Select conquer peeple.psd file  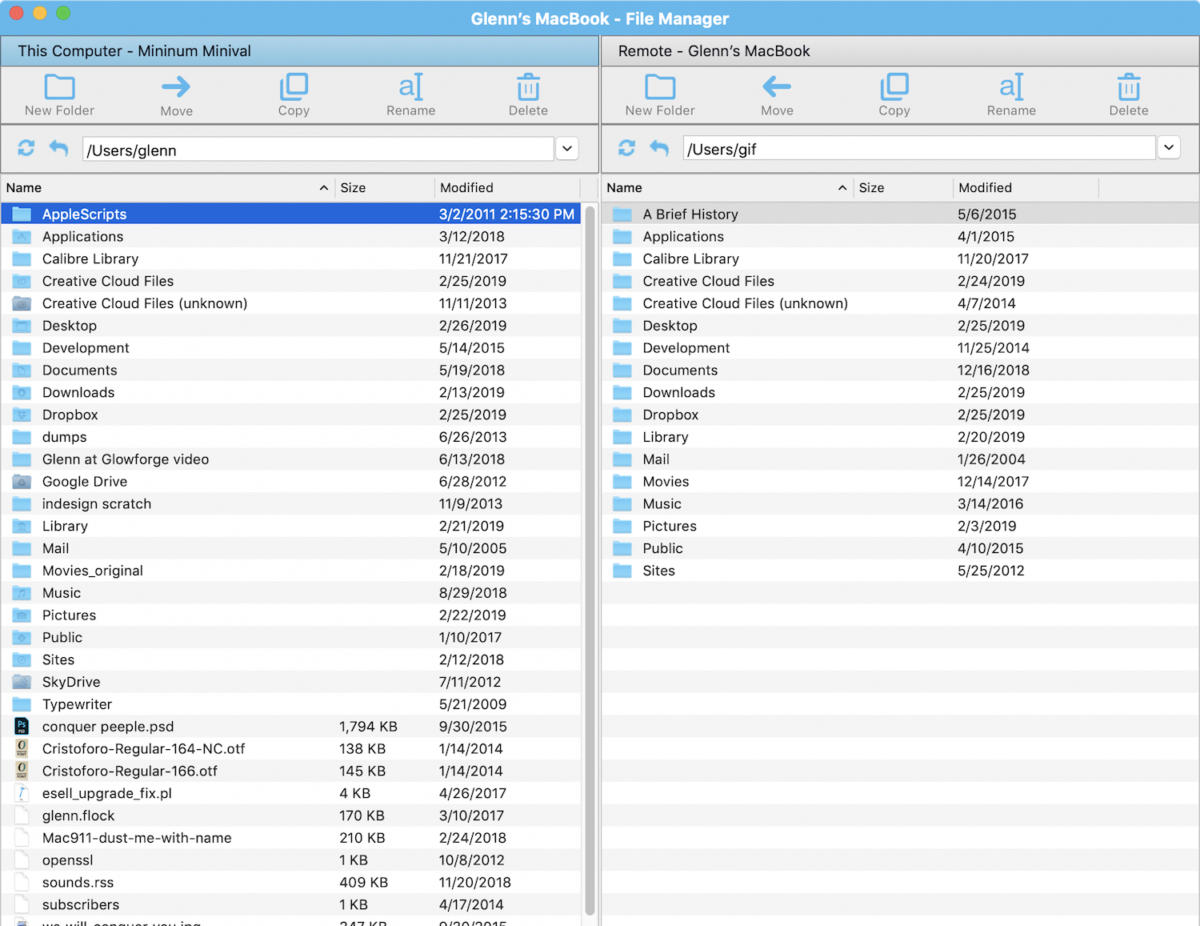[x=107, y=727]
